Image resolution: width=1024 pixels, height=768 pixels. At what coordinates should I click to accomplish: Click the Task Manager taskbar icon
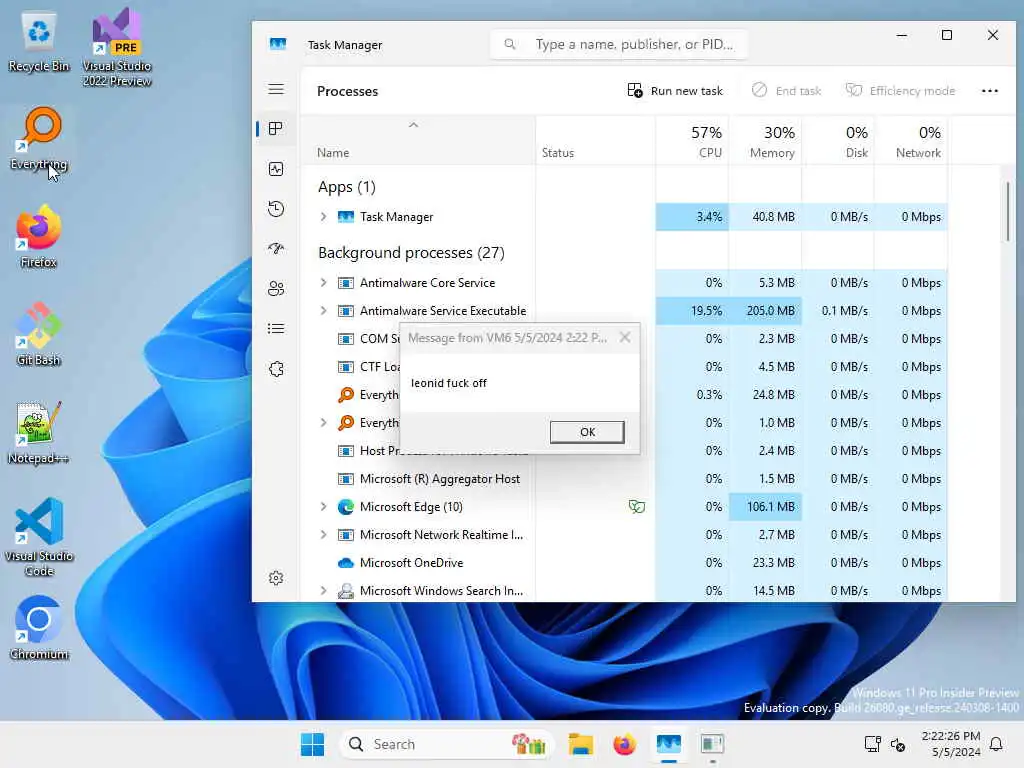tap(669, 744)
